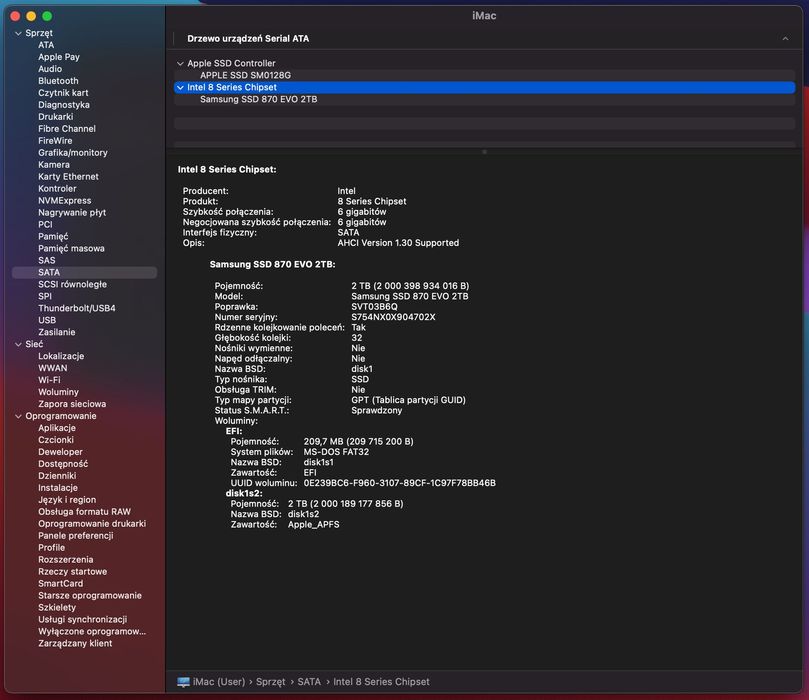Click SATA breadcrumb in path bar

[309, 682]
